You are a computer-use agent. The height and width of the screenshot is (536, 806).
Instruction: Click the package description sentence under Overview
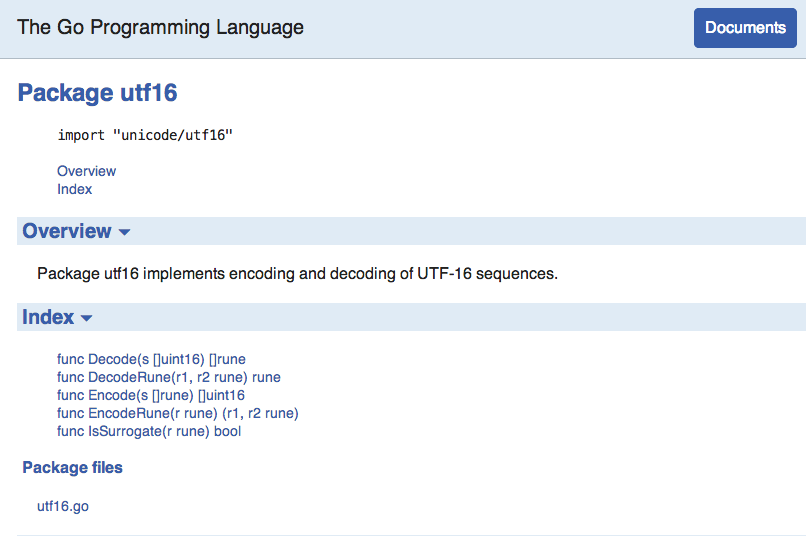pos(297,273)
